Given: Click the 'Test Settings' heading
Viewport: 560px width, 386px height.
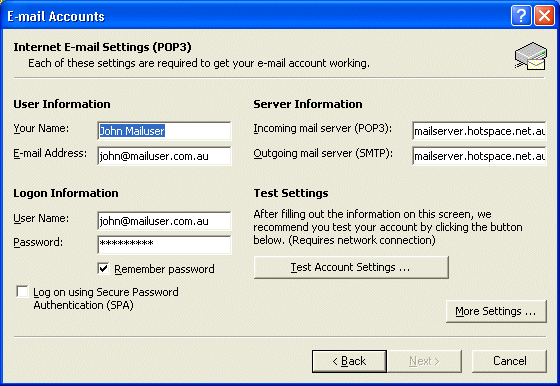Looking at the screenshot, I should click(x=291, y=193).
